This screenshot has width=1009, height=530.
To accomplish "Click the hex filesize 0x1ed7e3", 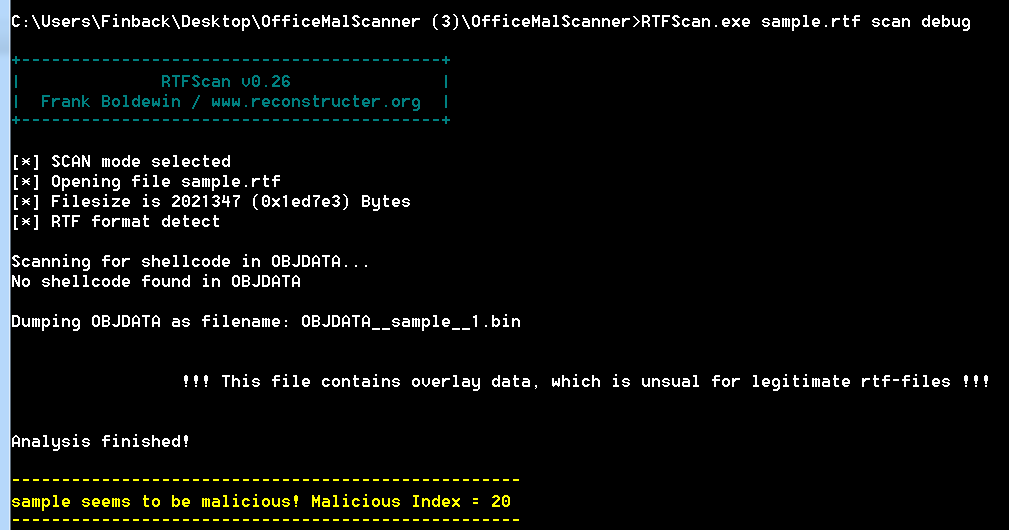I will tap(285, 201).
